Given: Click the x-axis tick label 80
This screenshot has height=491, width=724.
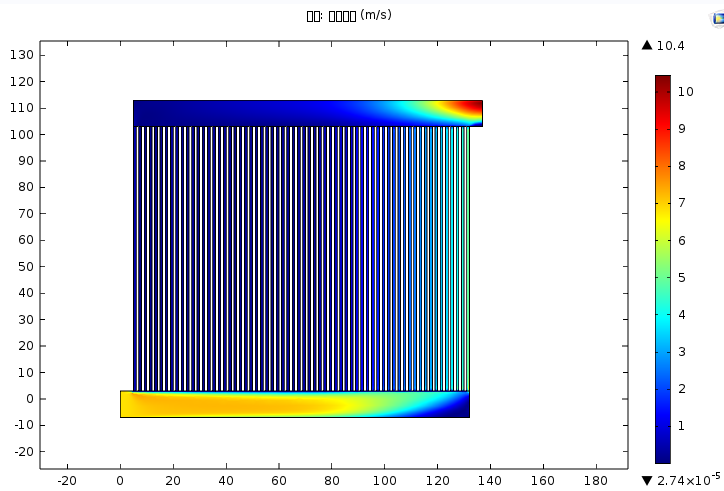Looking at the screenshot, I should click(332, 481).
